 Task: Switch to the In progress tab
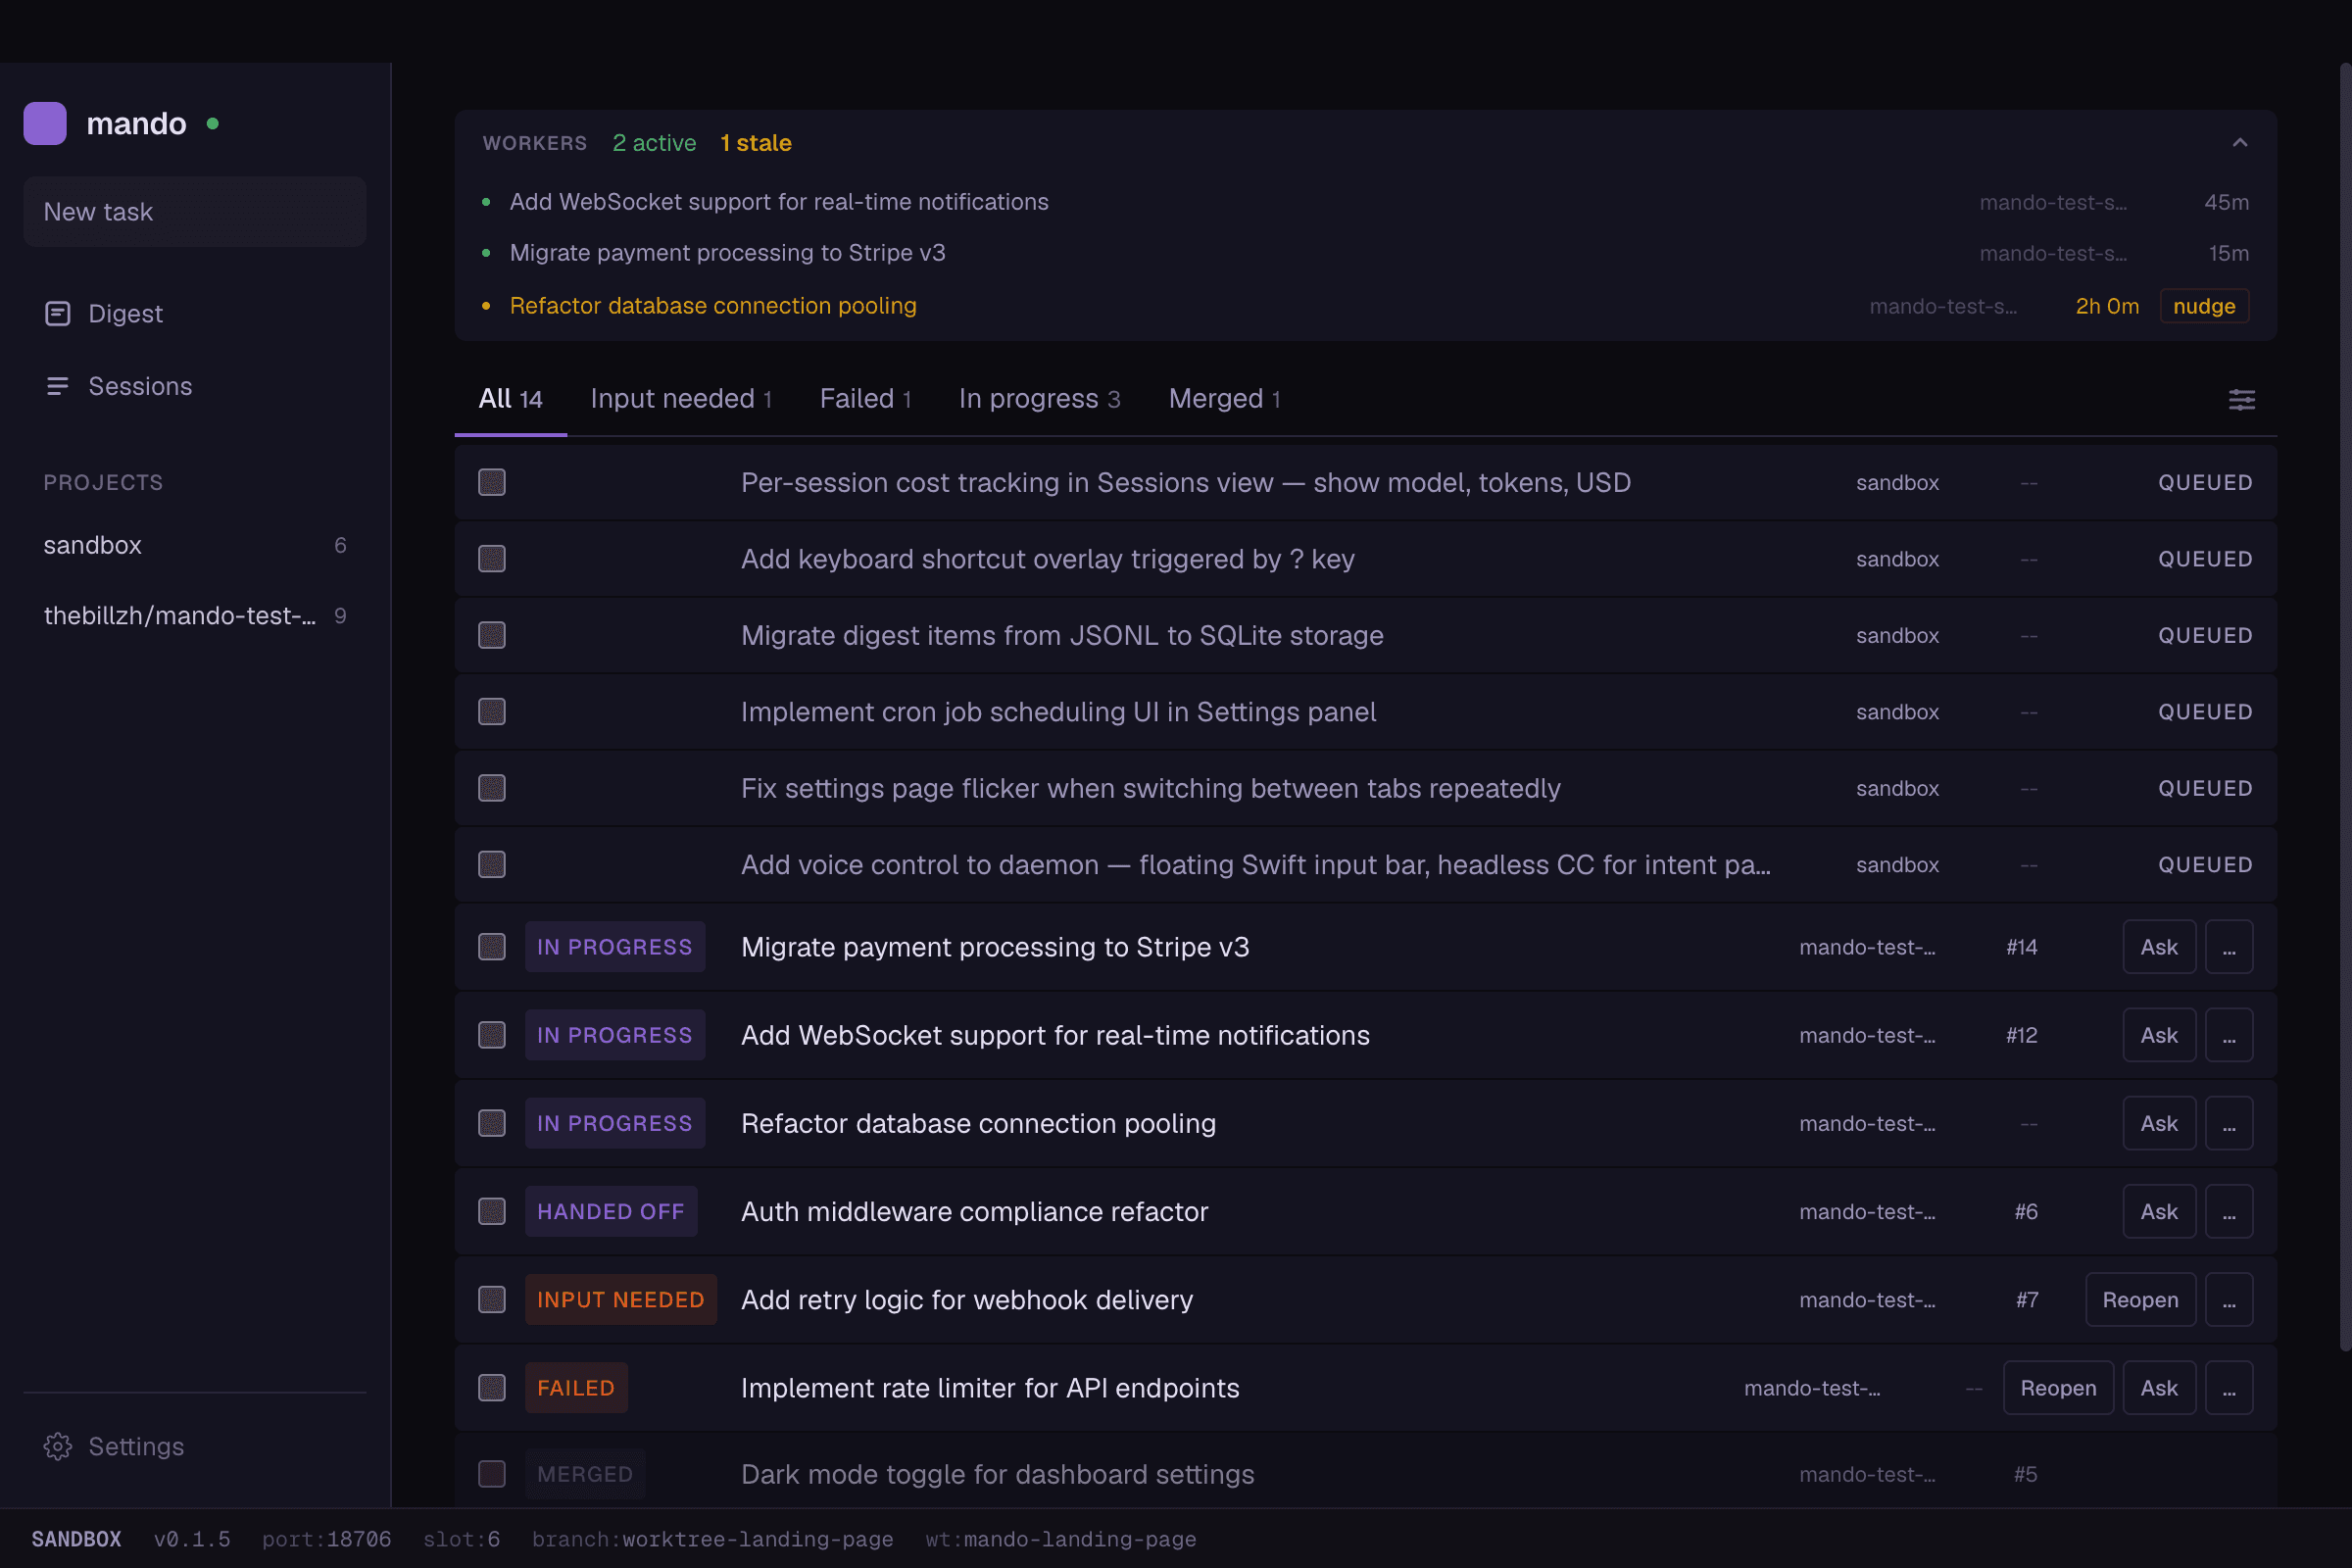click(x=1038, y=398)
